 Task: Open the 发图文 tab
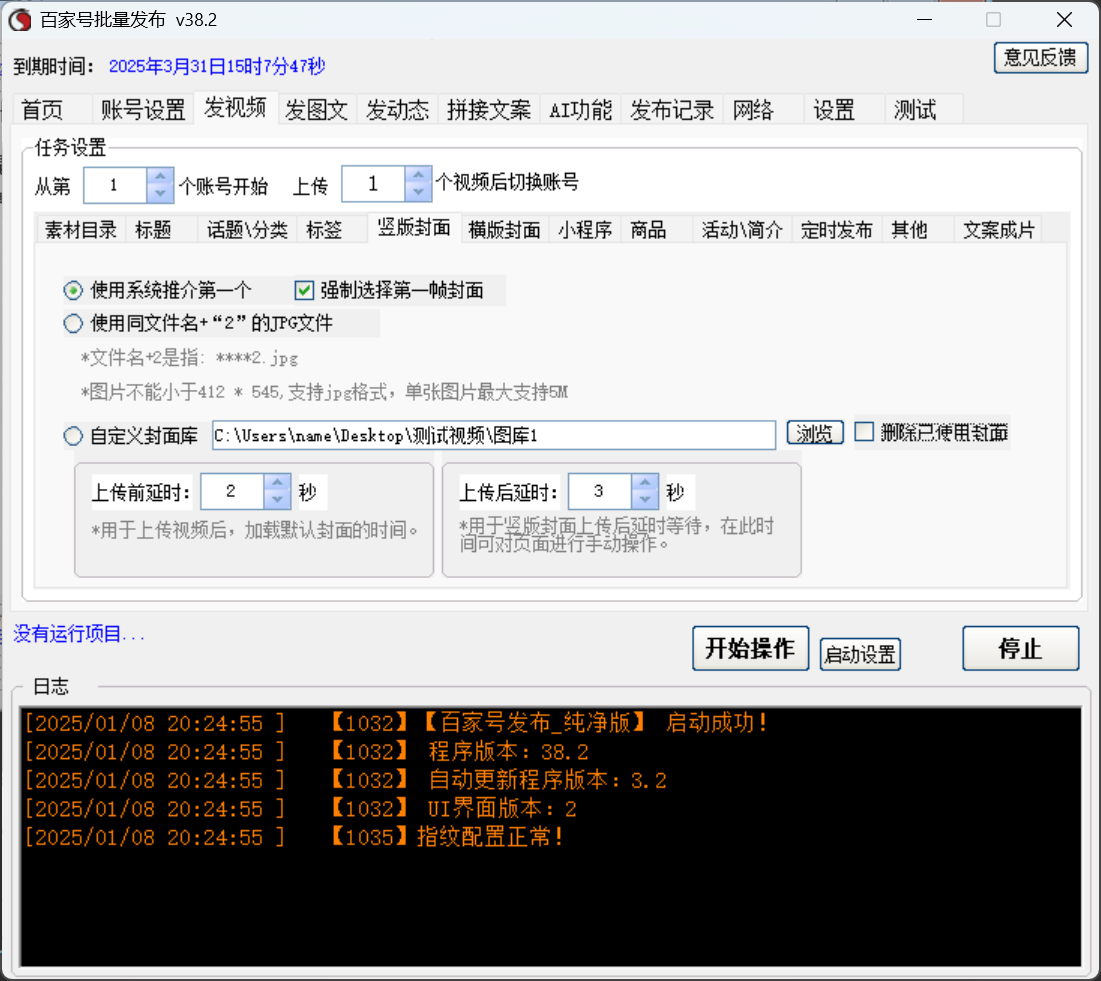coord(317,110)
